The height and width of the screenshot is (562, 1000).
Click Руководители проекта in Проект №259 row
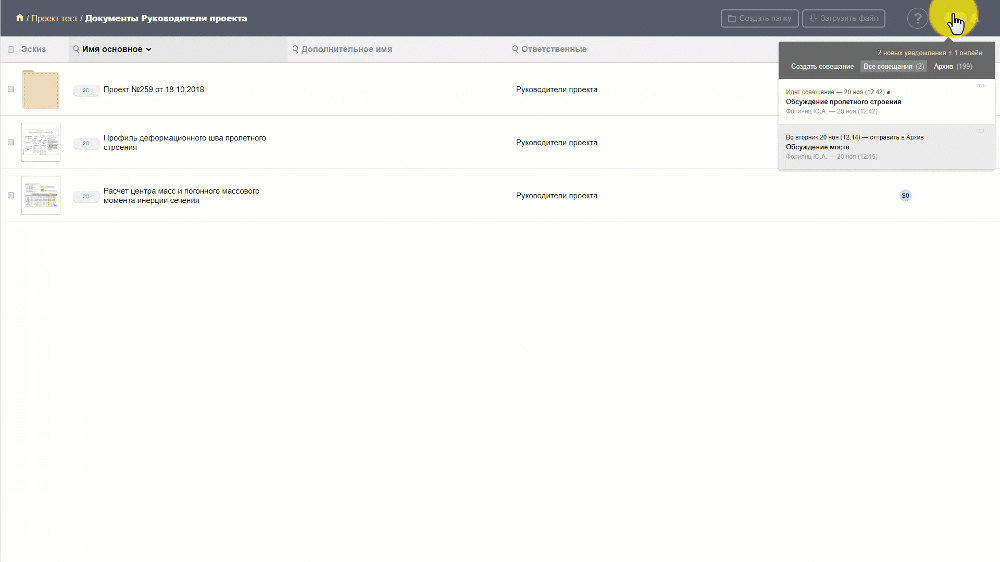[x=557, y=89]
